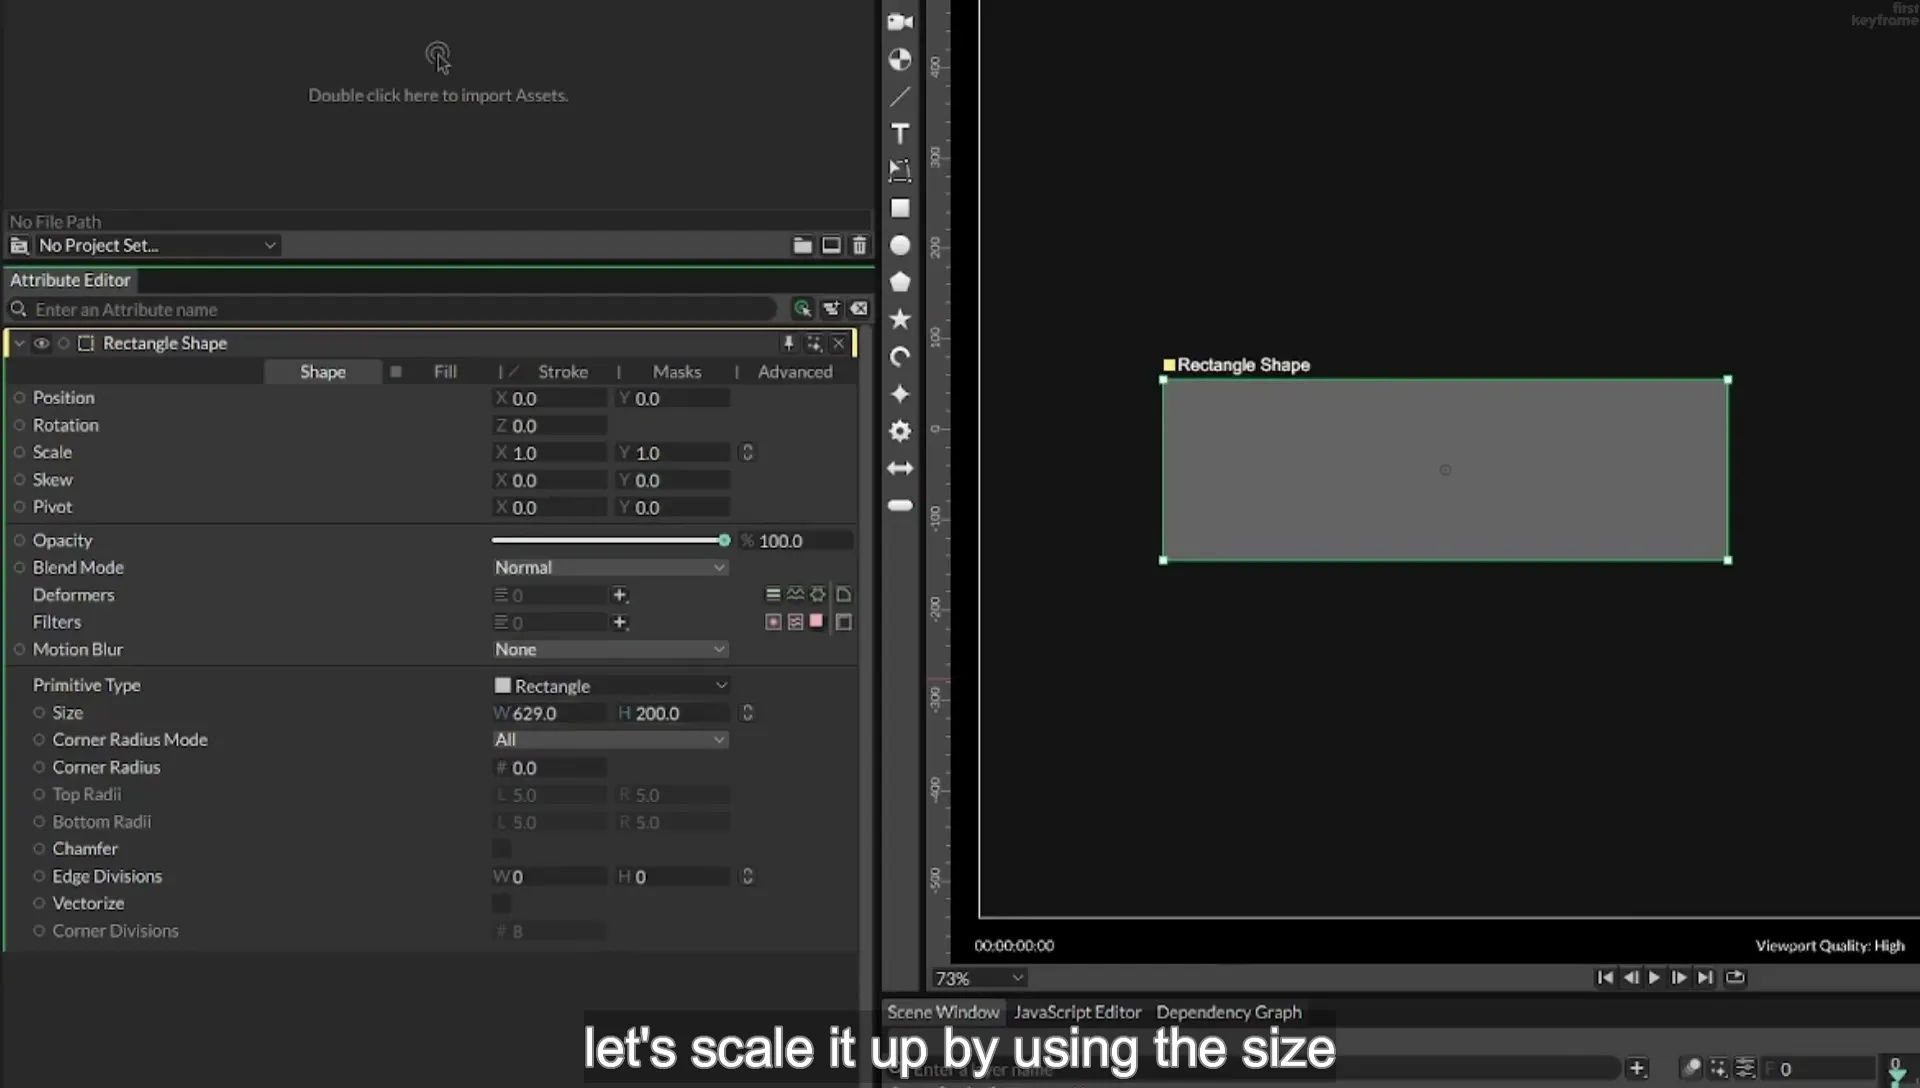Select the Arc shape tool
This screenshot has width=1920, height=1088.
pyautogui.click(x=900, y=356)
